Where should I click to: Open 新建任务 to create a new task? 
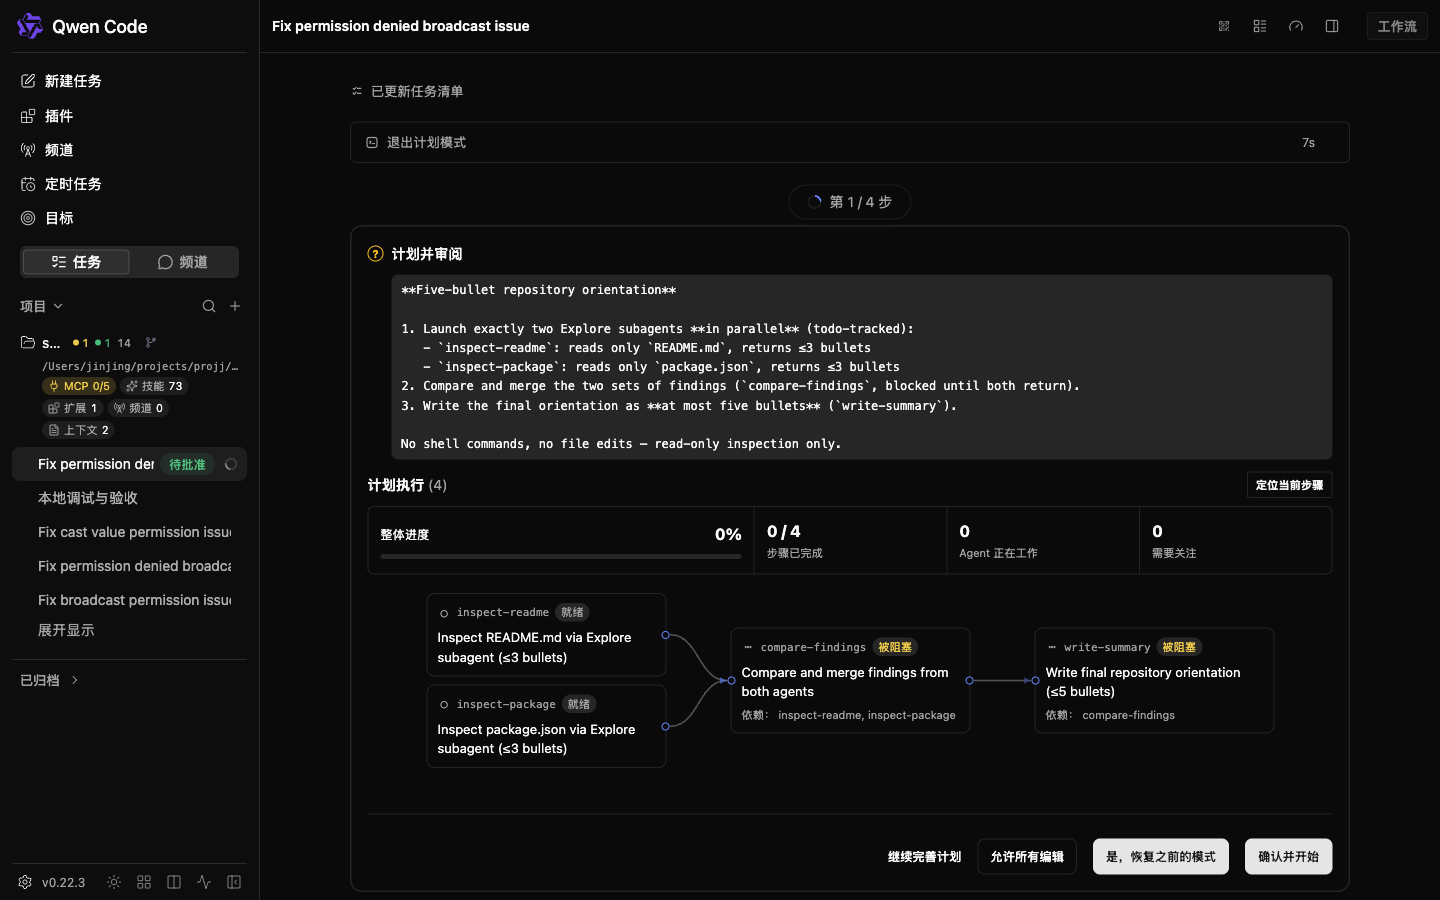coord(61,81)
